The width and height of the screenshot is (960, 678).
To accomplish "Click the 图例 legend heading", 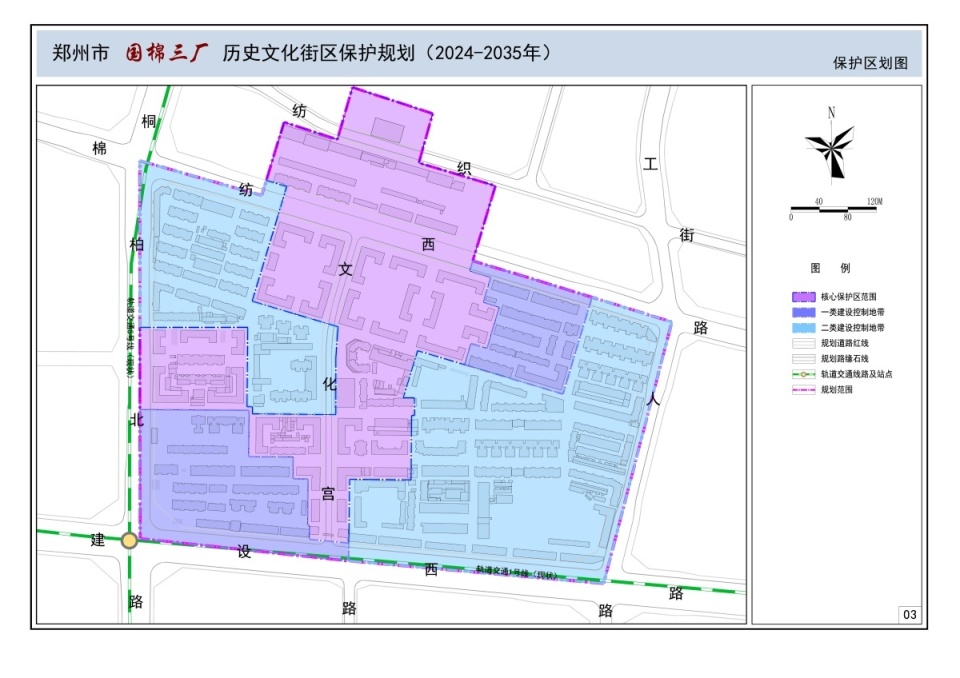I will [830, 268].
